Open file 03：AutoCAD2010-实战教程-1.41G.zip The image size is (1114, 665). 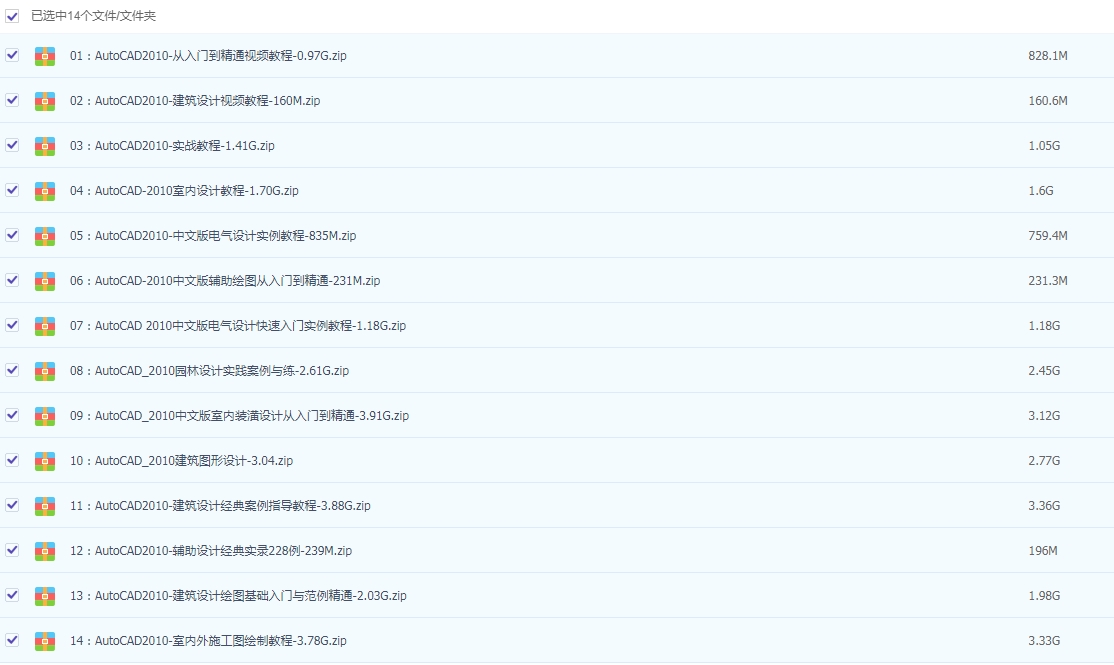click(x=172, y=146)
